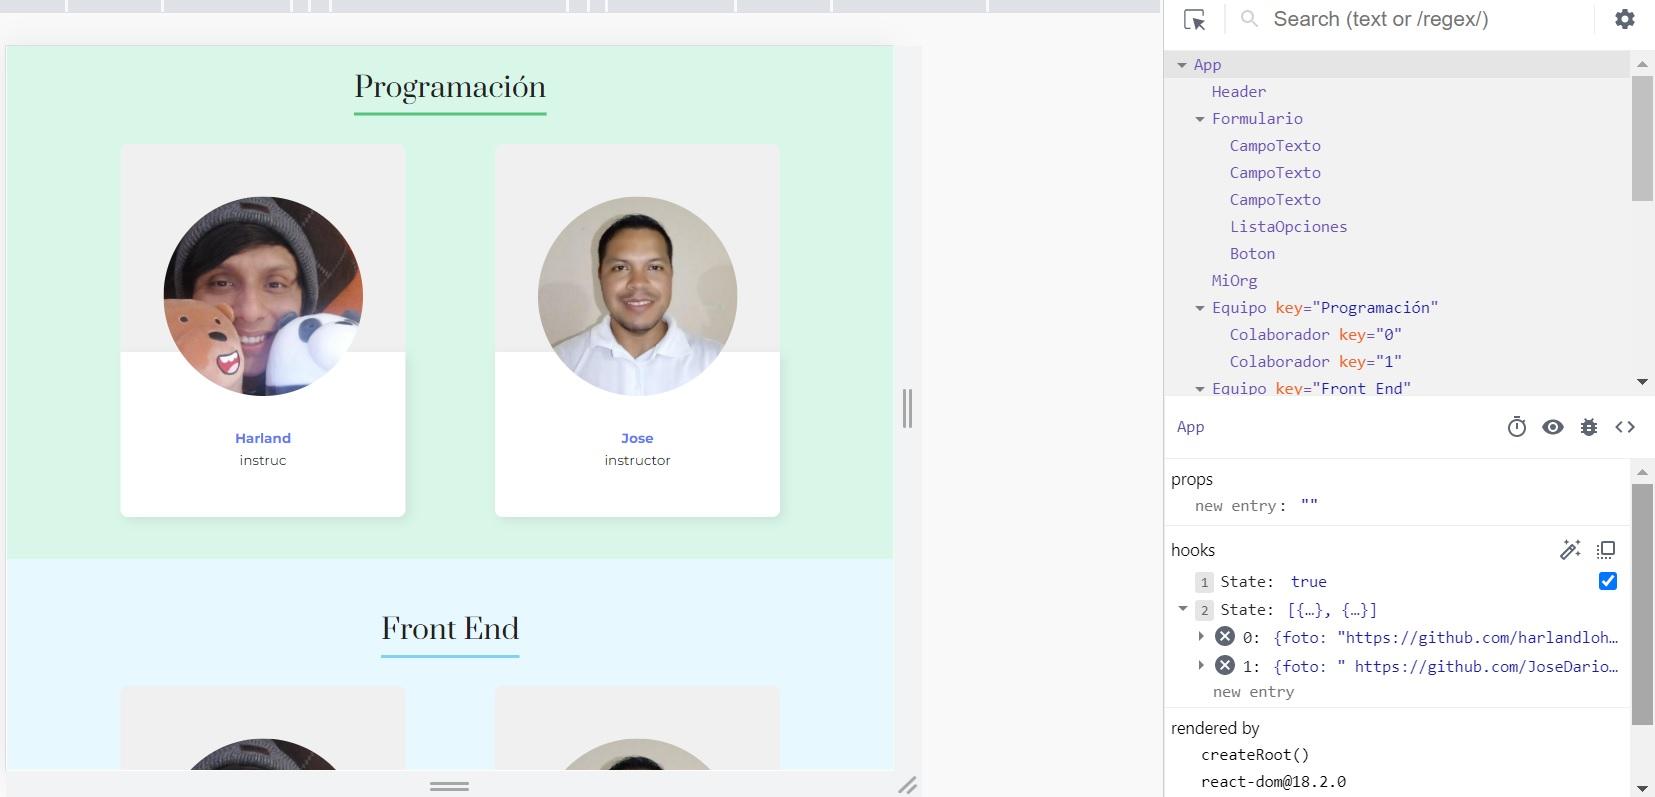
Task: Toggle the State true checkbox
Action: pyautogui.click(x=1608, y=581)
